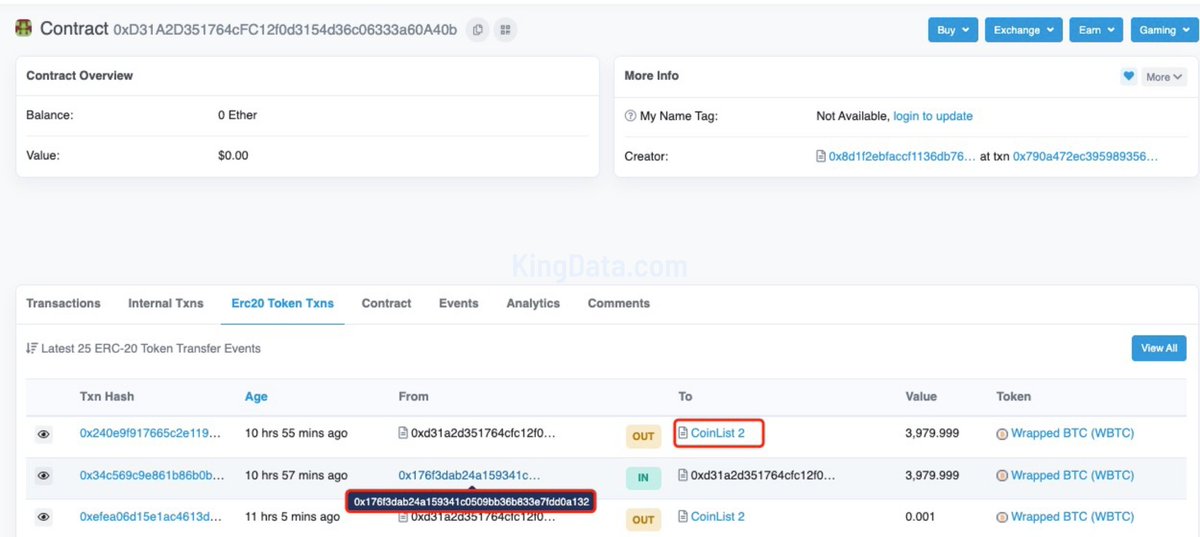The width and height of the screenshot is (1200, 537).
Task: Click the 0.001 value cell
Action: (x=919, y=517)
